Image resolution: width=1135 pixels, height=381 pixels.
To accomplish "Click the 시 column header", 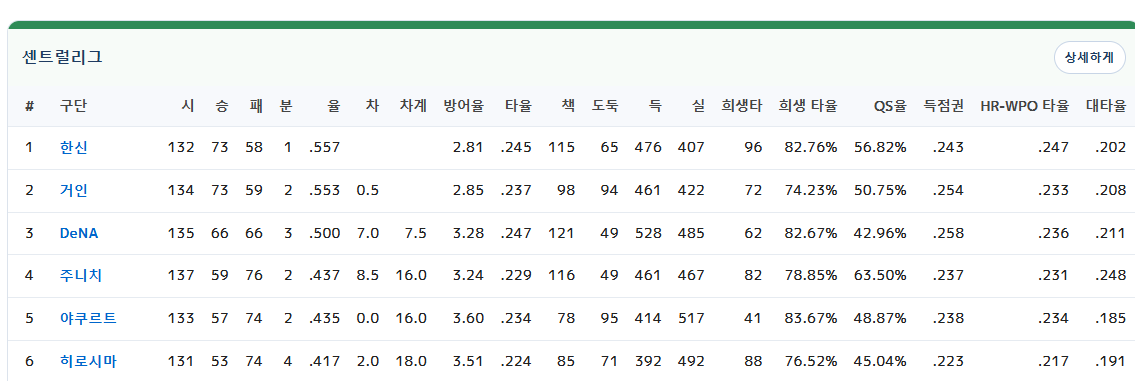I will coord(188,106).
